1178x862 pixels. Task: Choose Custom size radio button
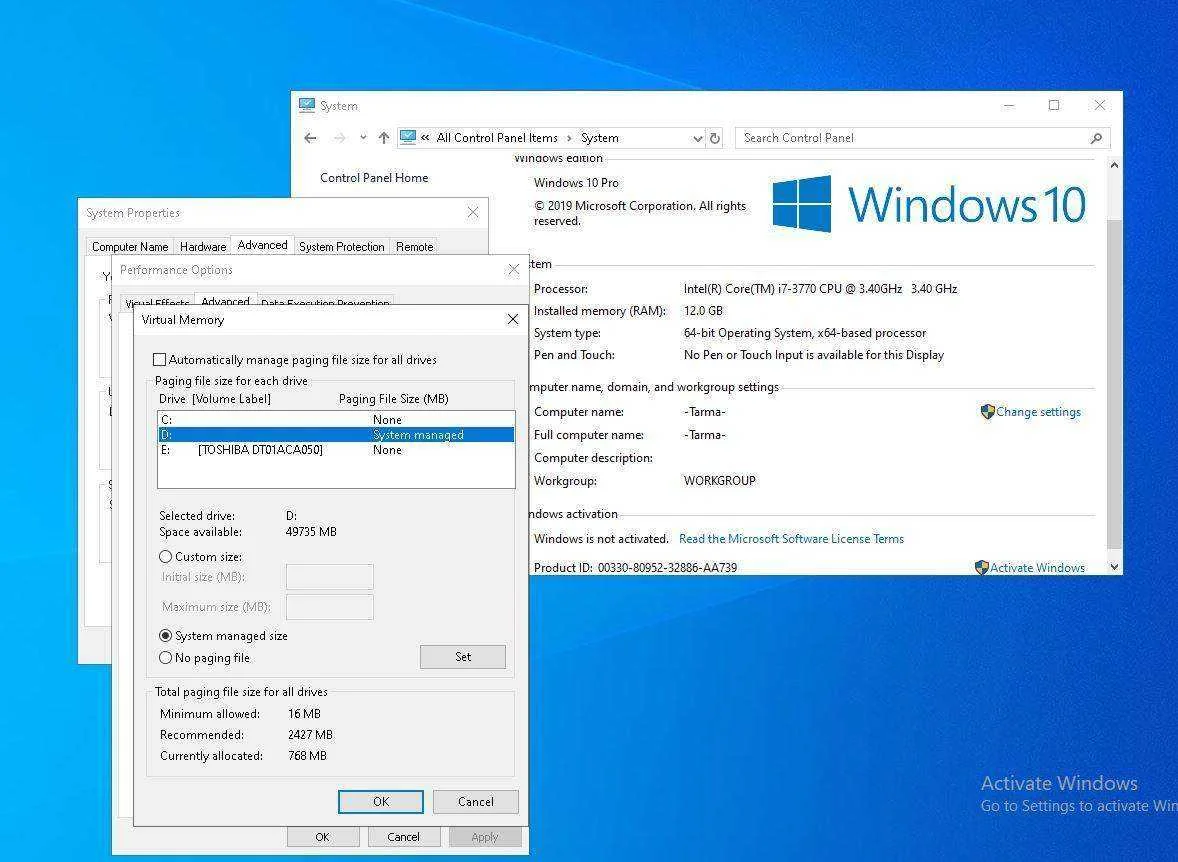165,557
